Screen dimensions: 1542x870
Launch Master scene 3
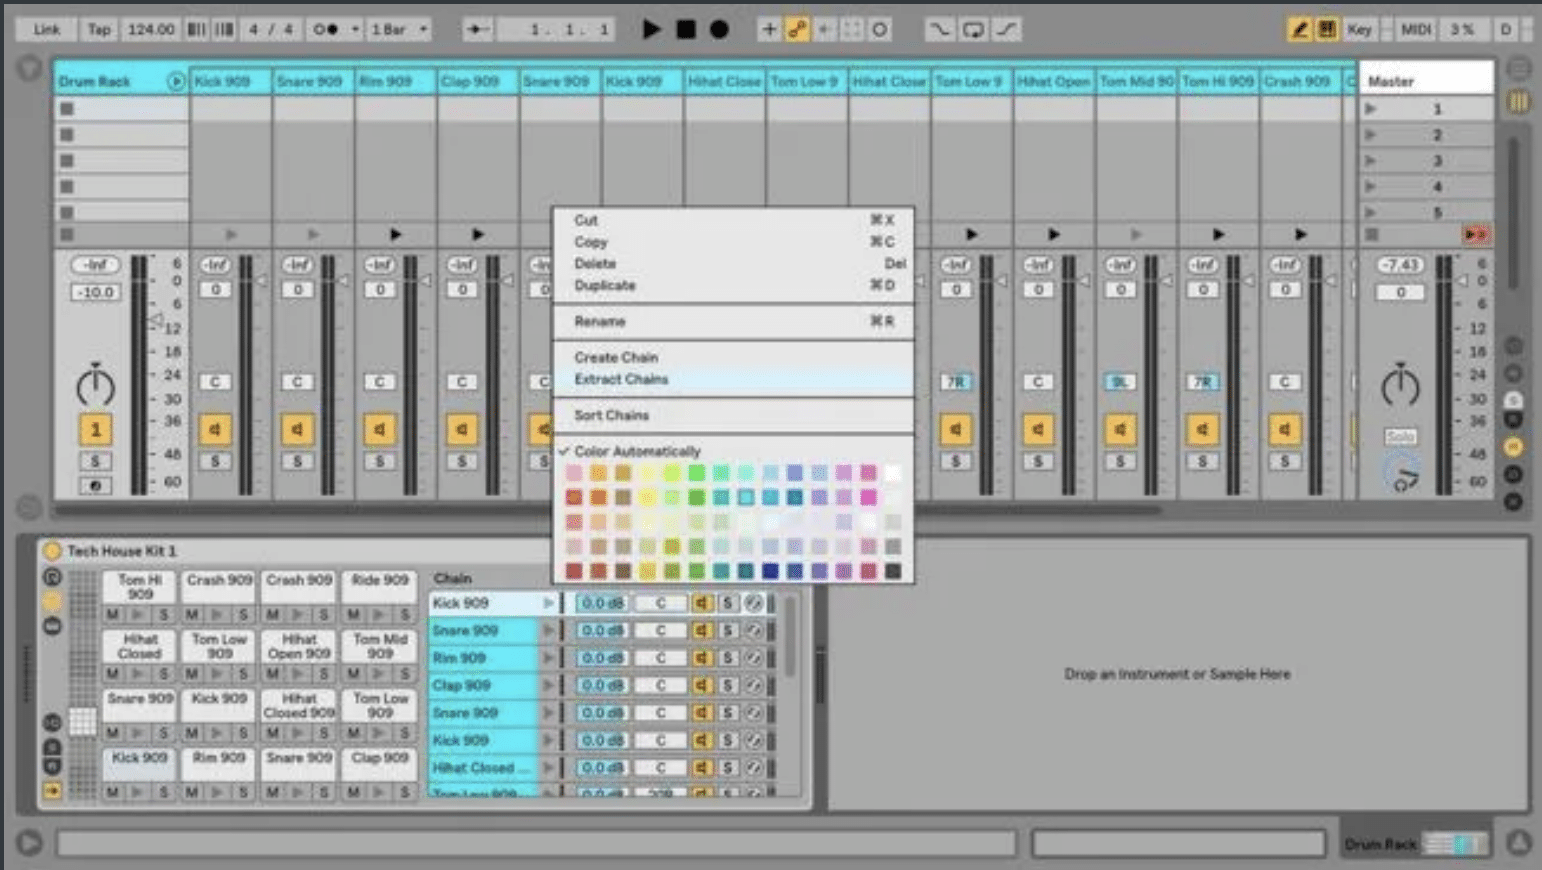1371,160
